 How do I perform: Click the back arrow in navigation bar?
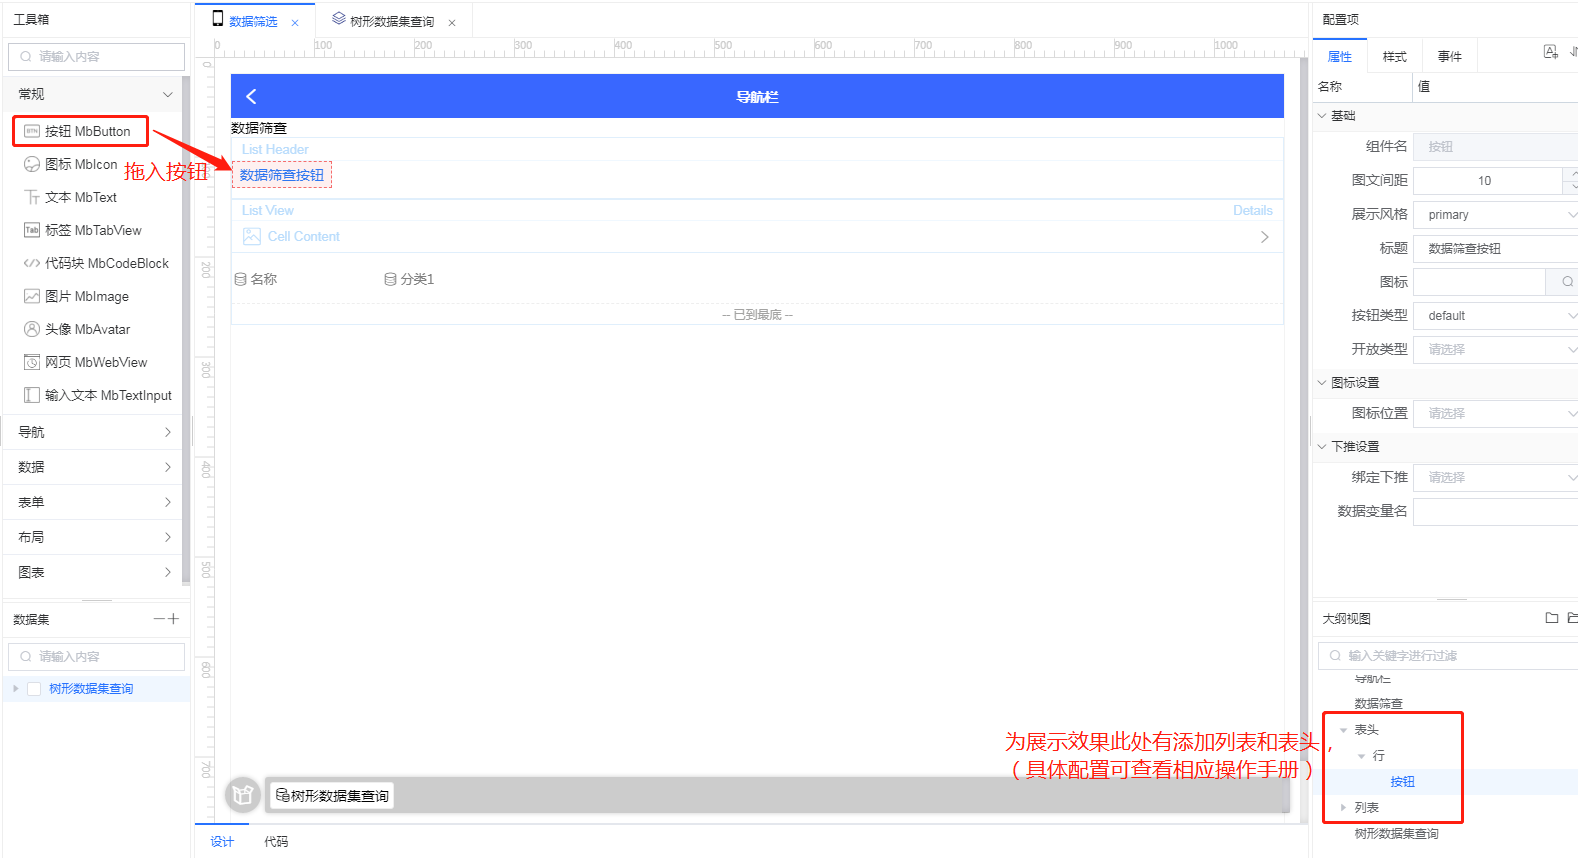pos(251,96)
